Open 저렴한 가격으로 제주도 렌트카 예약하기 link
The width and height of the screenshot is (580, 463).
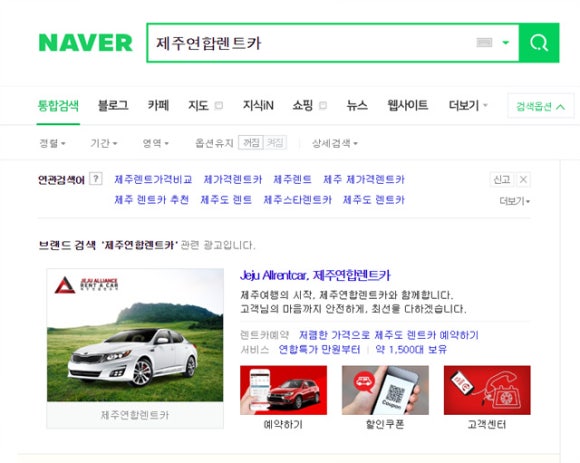389,335
